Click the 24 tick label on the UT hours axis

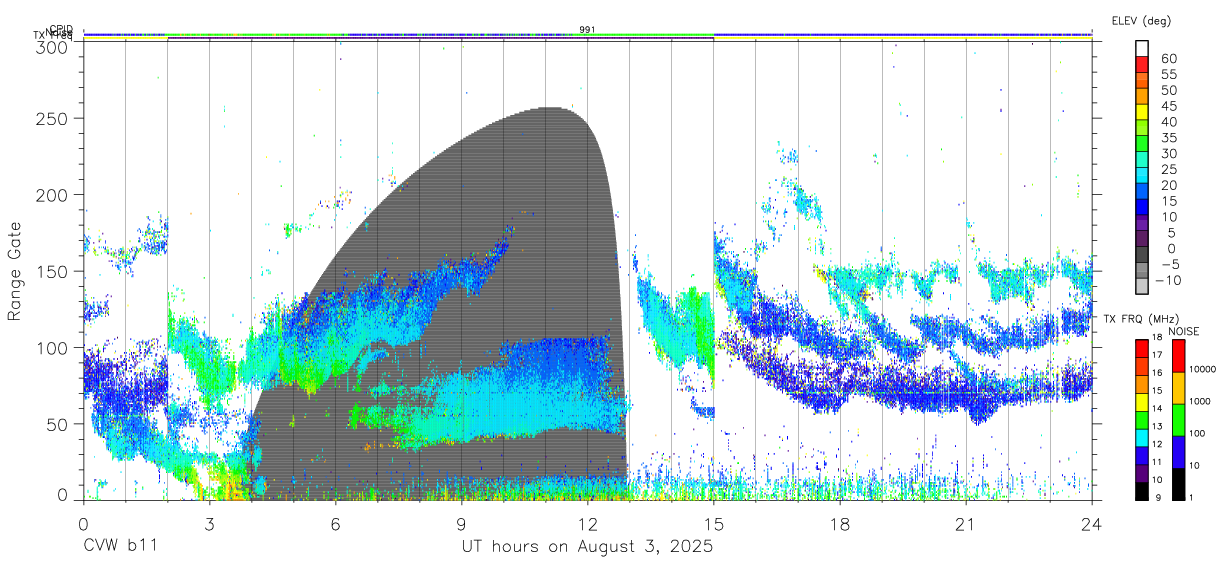pyautogui.click(x=1091, y=524)
